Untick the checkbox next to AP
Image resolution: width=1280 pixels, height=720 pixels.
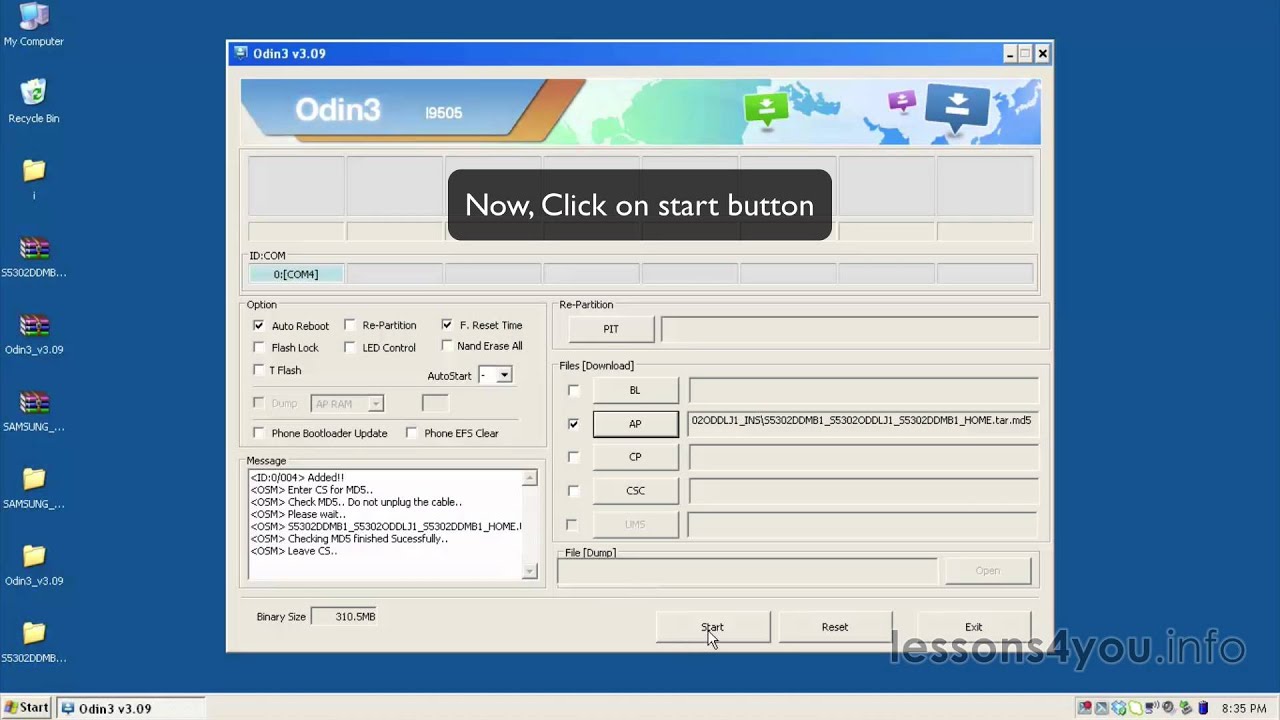(573, 424)
